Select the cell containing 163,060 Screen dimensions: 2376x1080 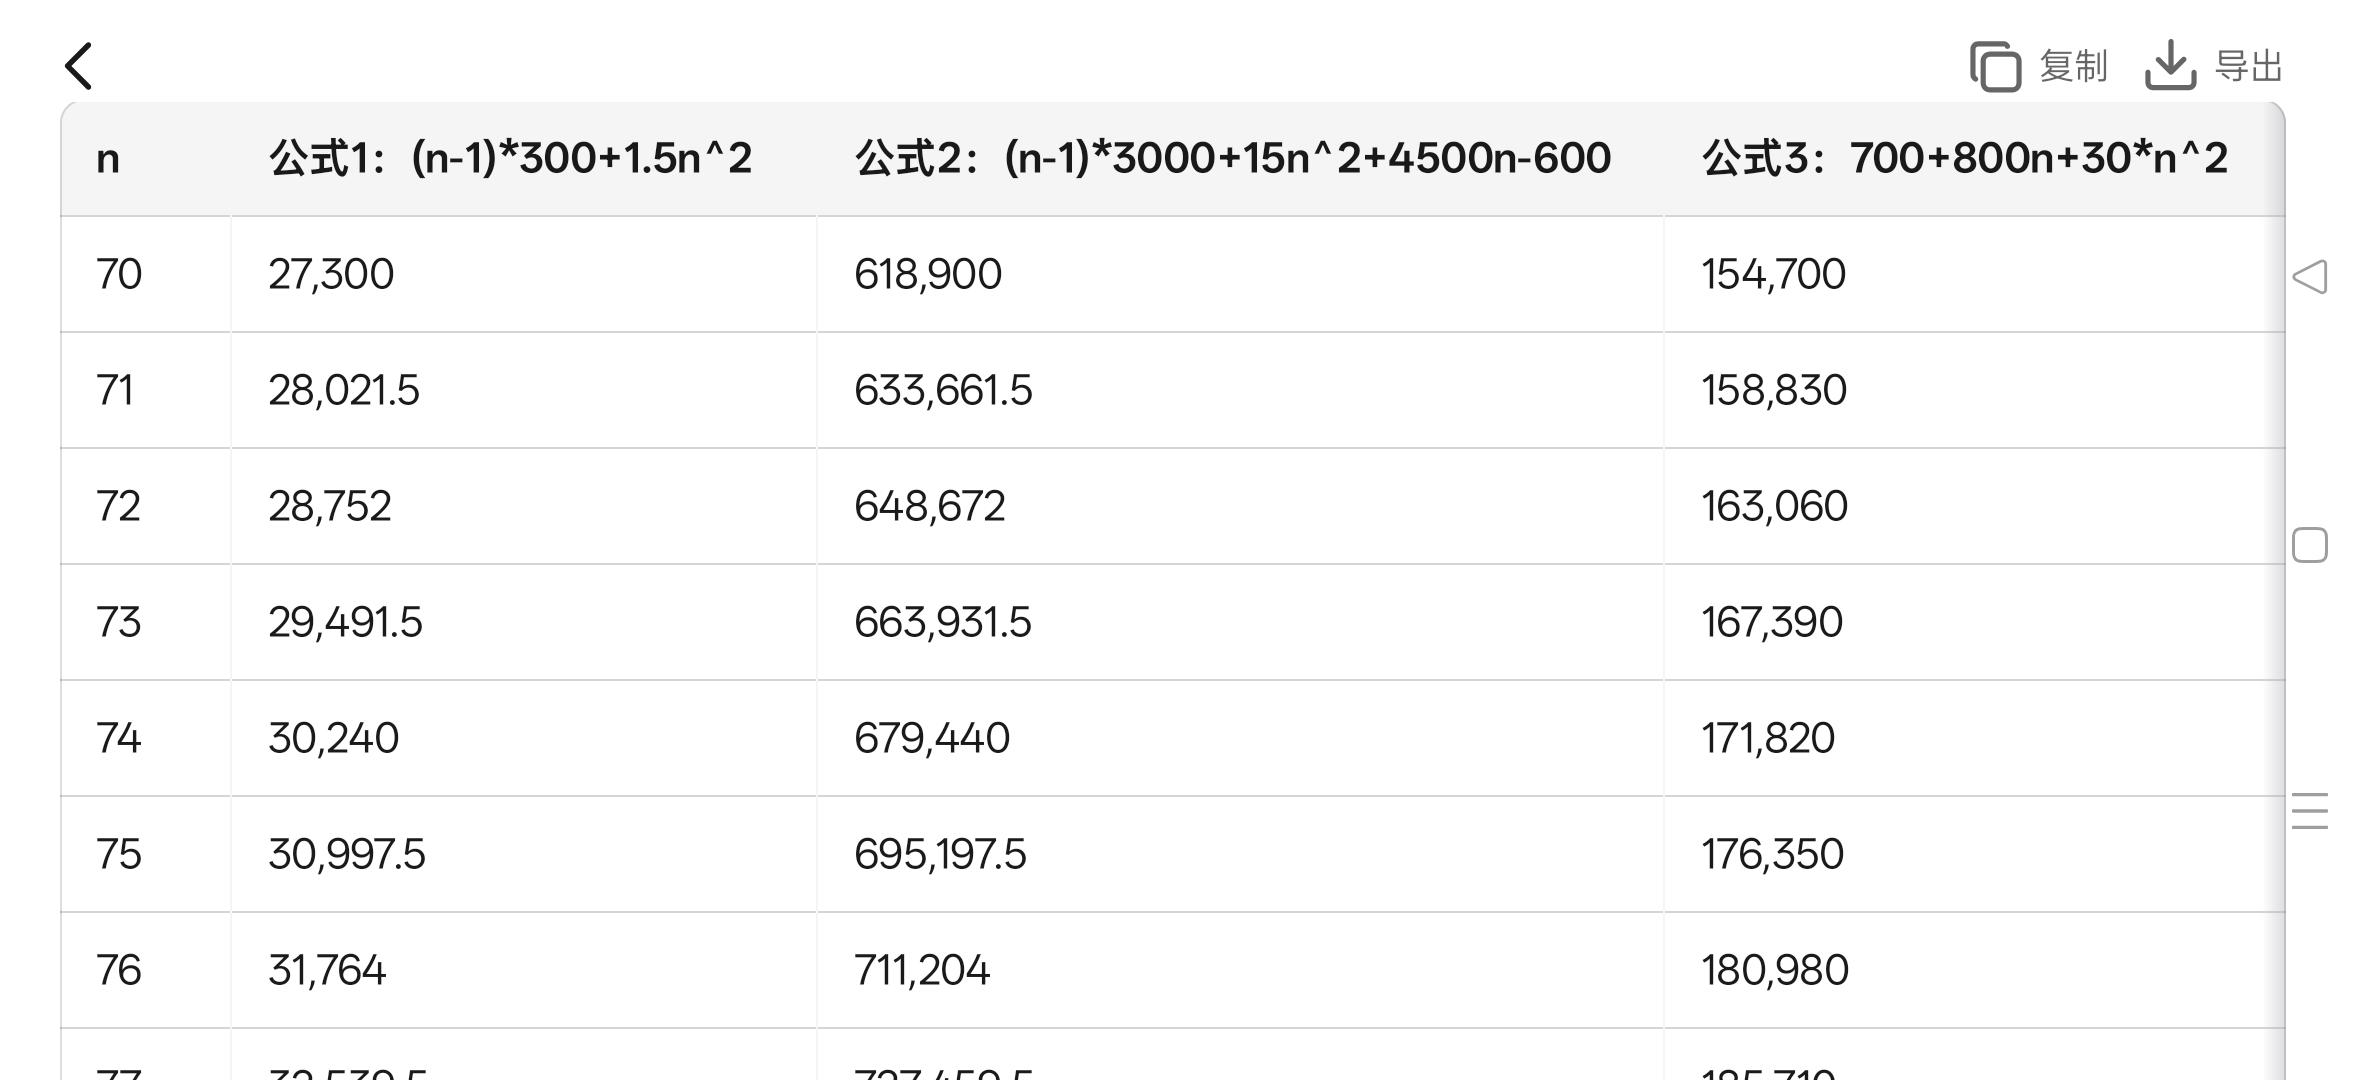click(1774, 506)
